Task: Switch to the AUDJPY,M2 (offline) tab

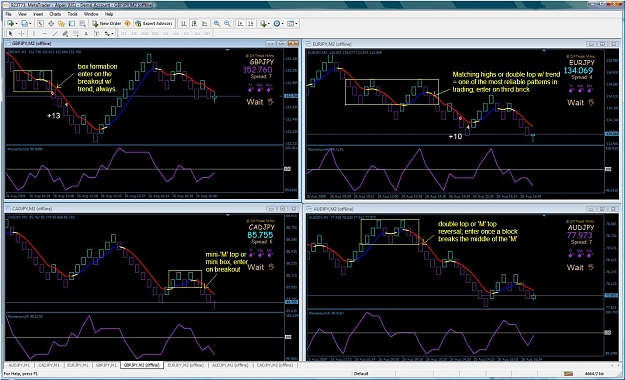Action: [x=230, y=365]
